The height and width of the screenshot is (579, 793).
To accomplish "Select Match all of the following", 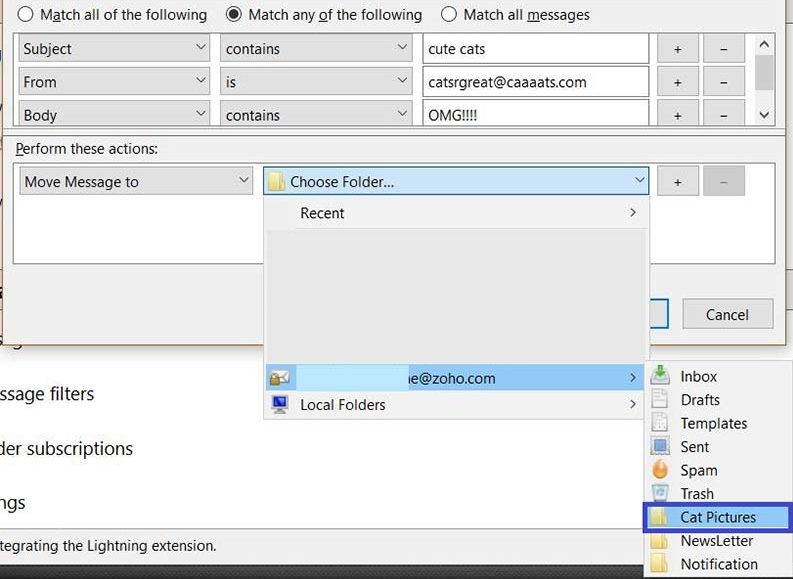I will [25, 15].
